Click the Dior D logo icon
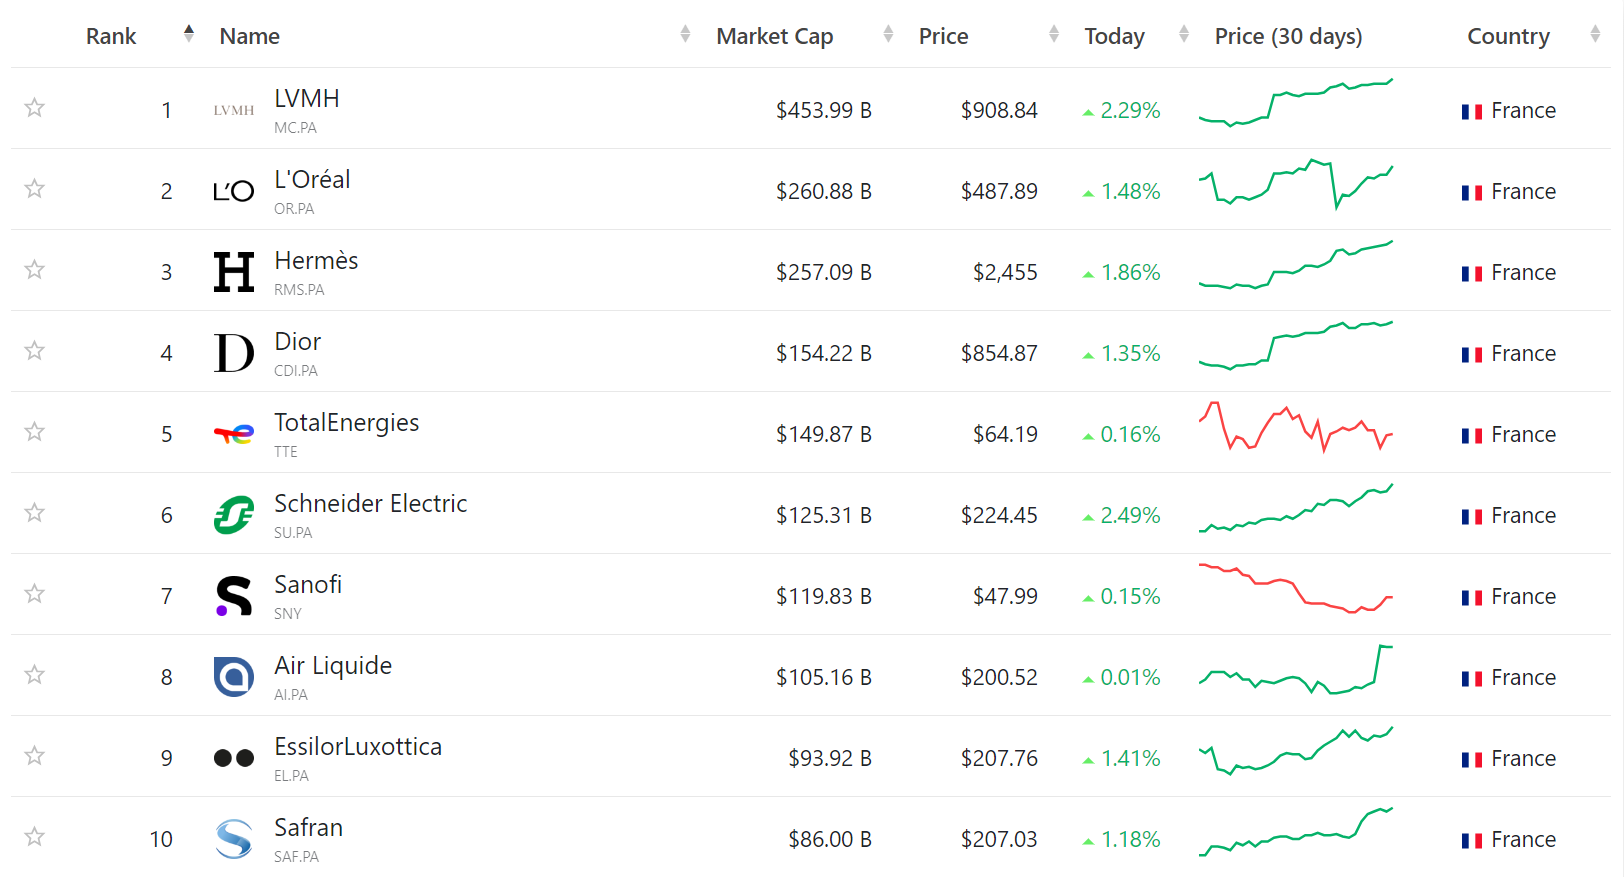Viewport: 1624px width, 877px height. point(234,353)
